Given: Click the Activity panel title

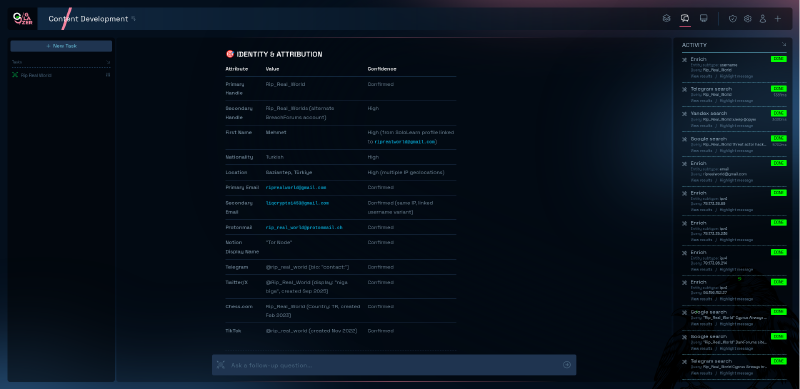Looking at the screenshot, I should tap(694, 45).
